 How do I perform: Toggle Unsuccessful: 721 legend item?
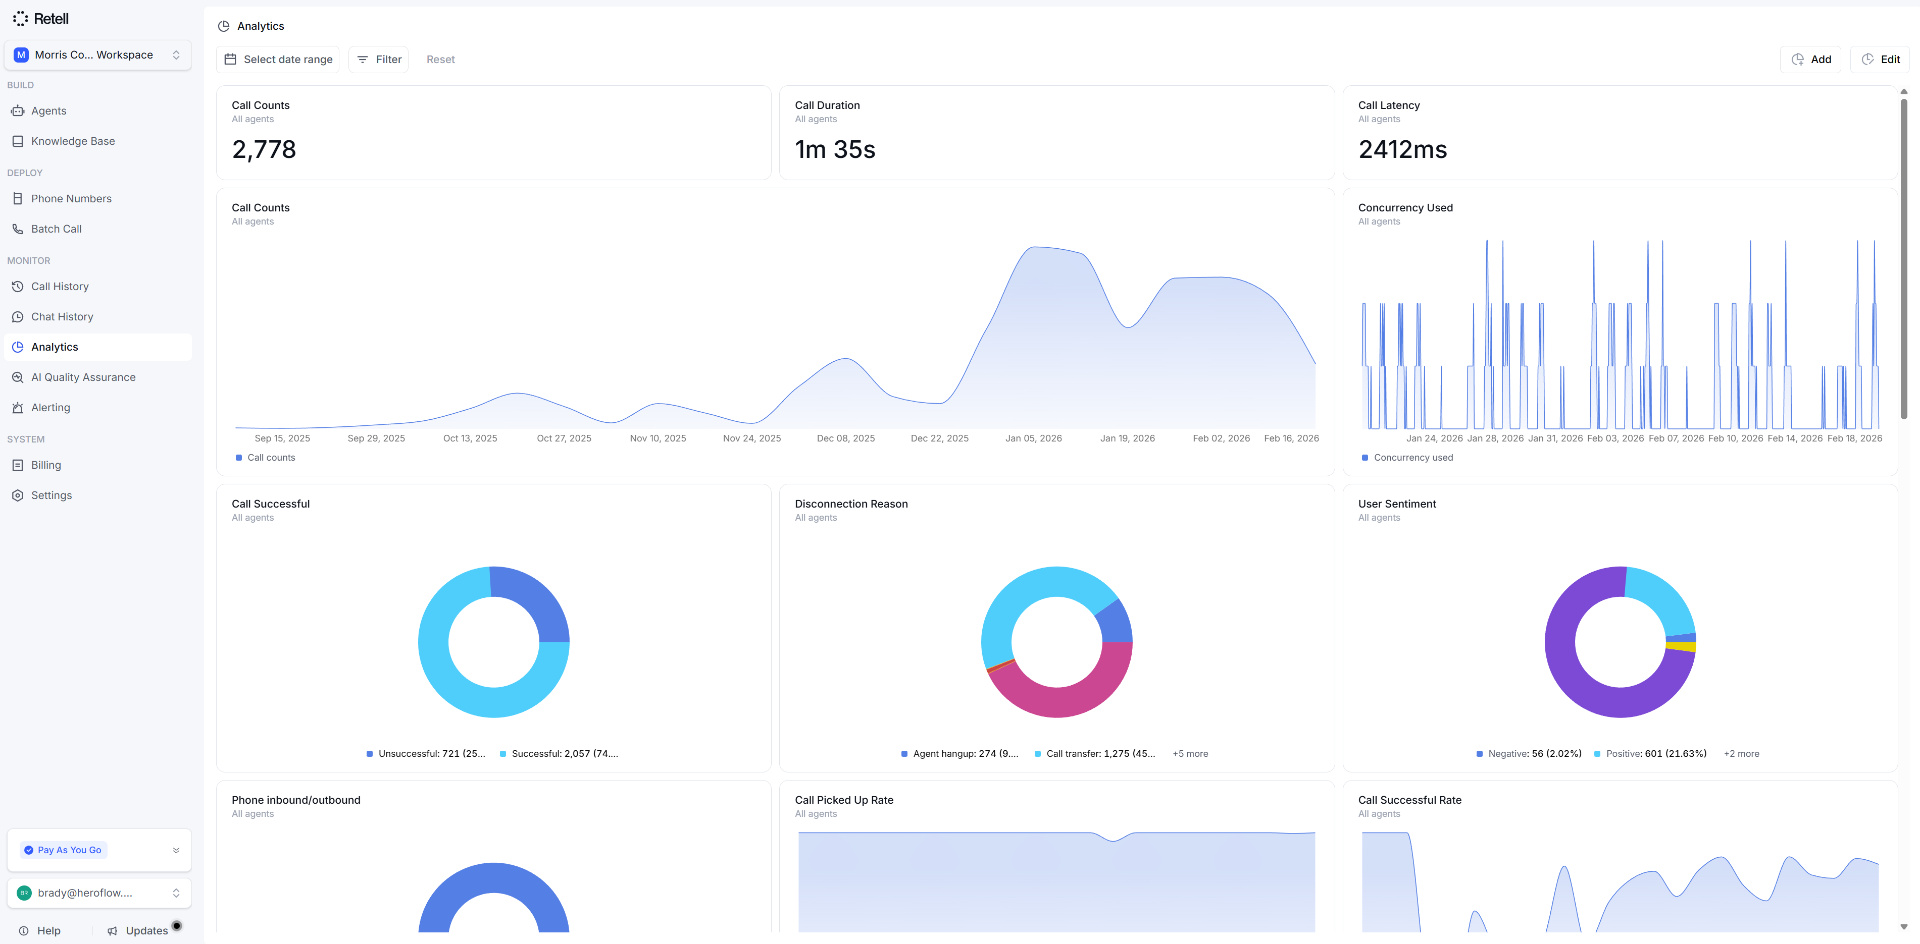426,754
